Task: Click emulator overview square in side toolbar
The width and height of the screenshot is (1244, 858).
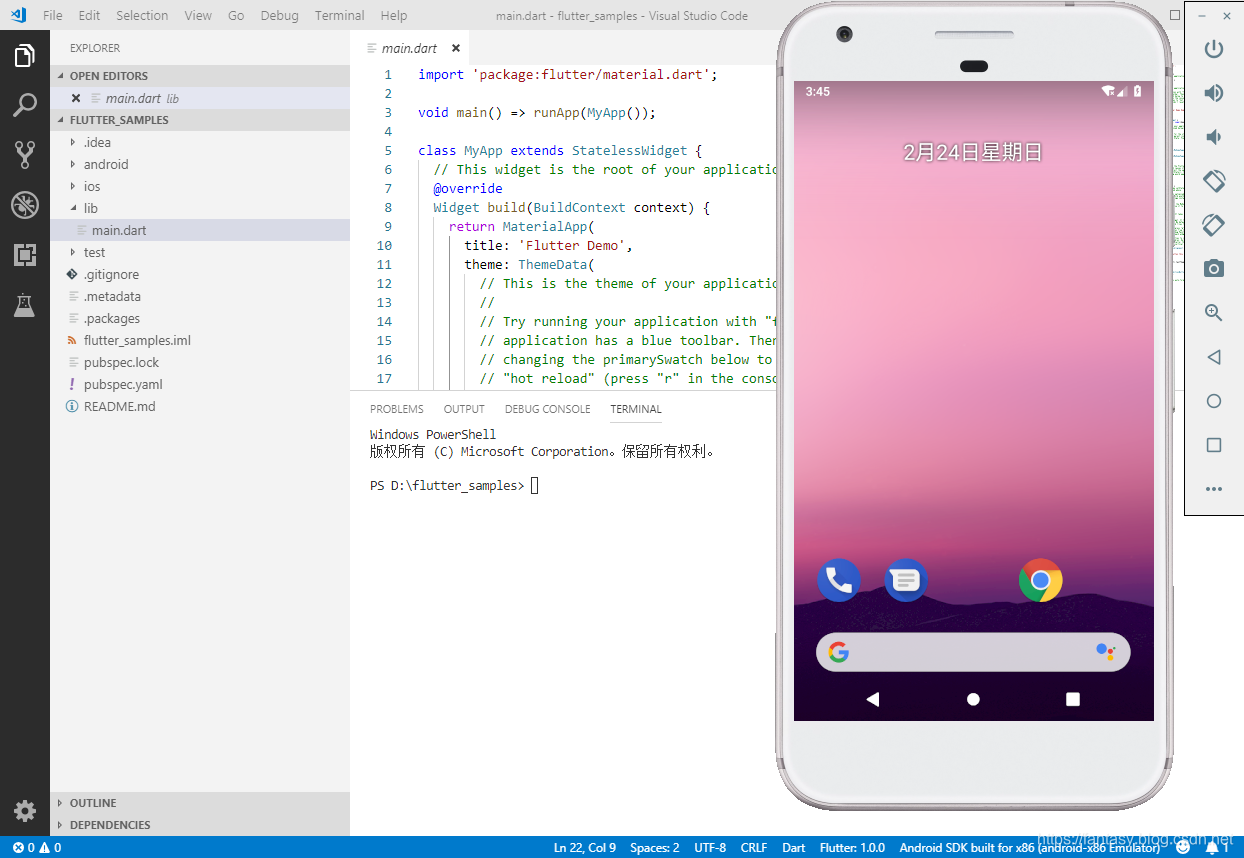Action: pyautogui.click(x=1213, y=445)
